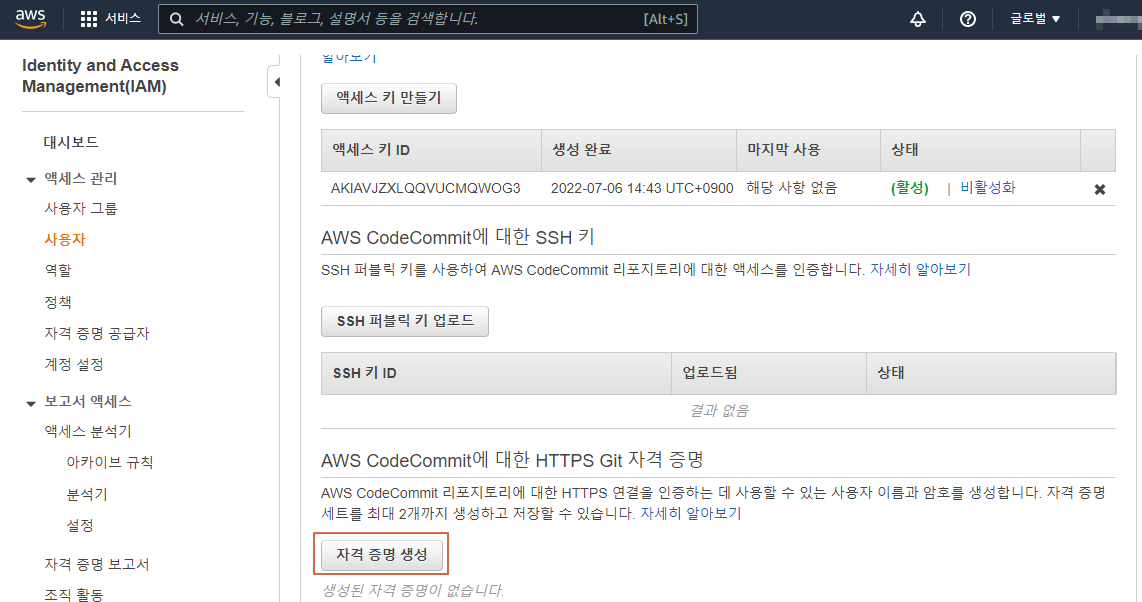Click the 해당 사항 없음 cell
The width and height of the screenshot is (1142, 602).
(x=792, y=188)
